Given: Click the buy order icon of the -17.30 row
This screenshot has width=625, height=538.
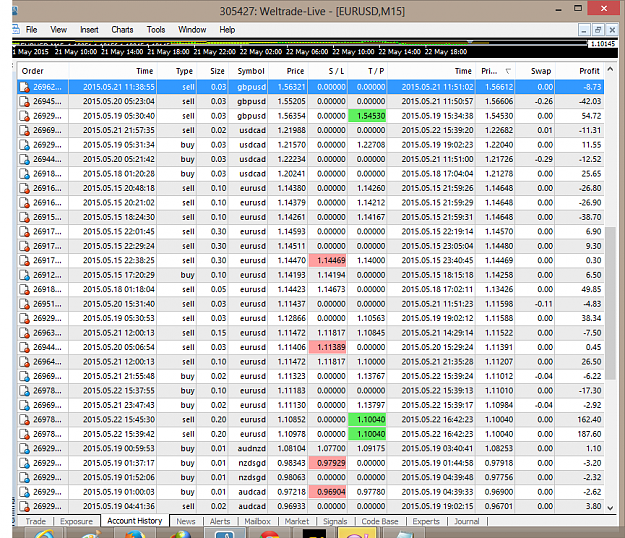Looking at the screenshot, I should 25,391.
